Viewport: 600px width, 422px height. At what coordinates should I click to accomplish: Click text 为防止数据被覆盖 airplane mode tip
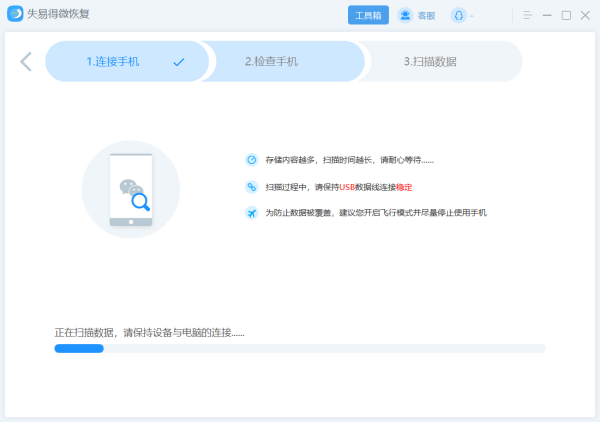[376, 213]
